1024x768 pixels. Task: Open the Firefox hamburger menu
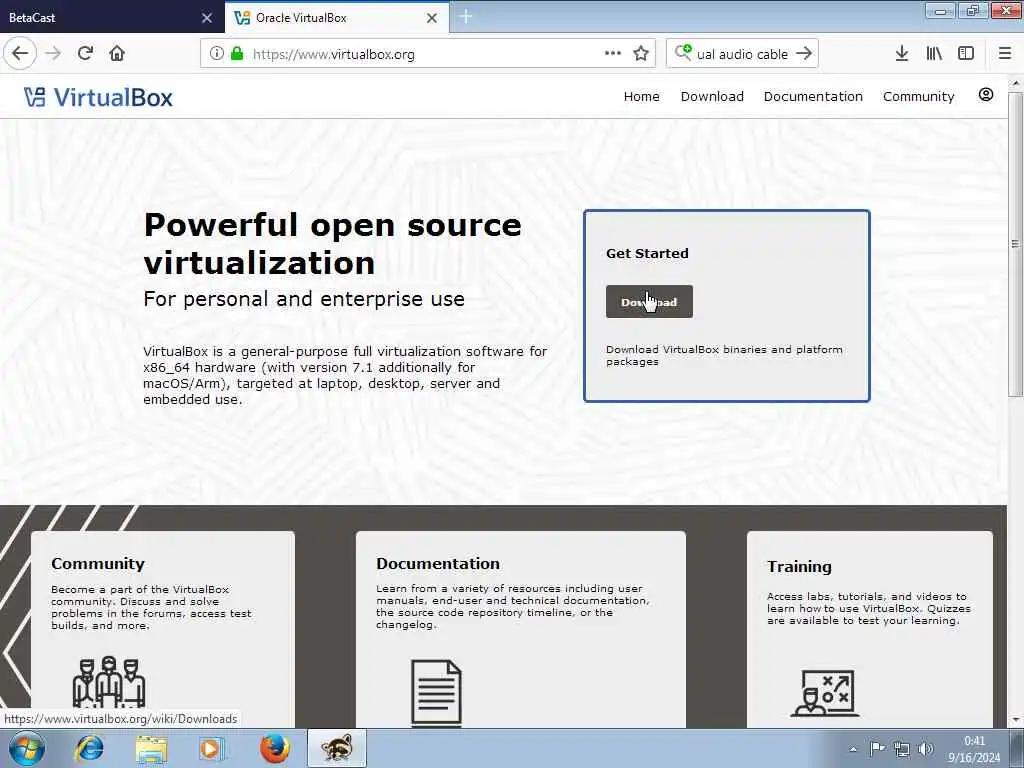[x=1005, y=54]
